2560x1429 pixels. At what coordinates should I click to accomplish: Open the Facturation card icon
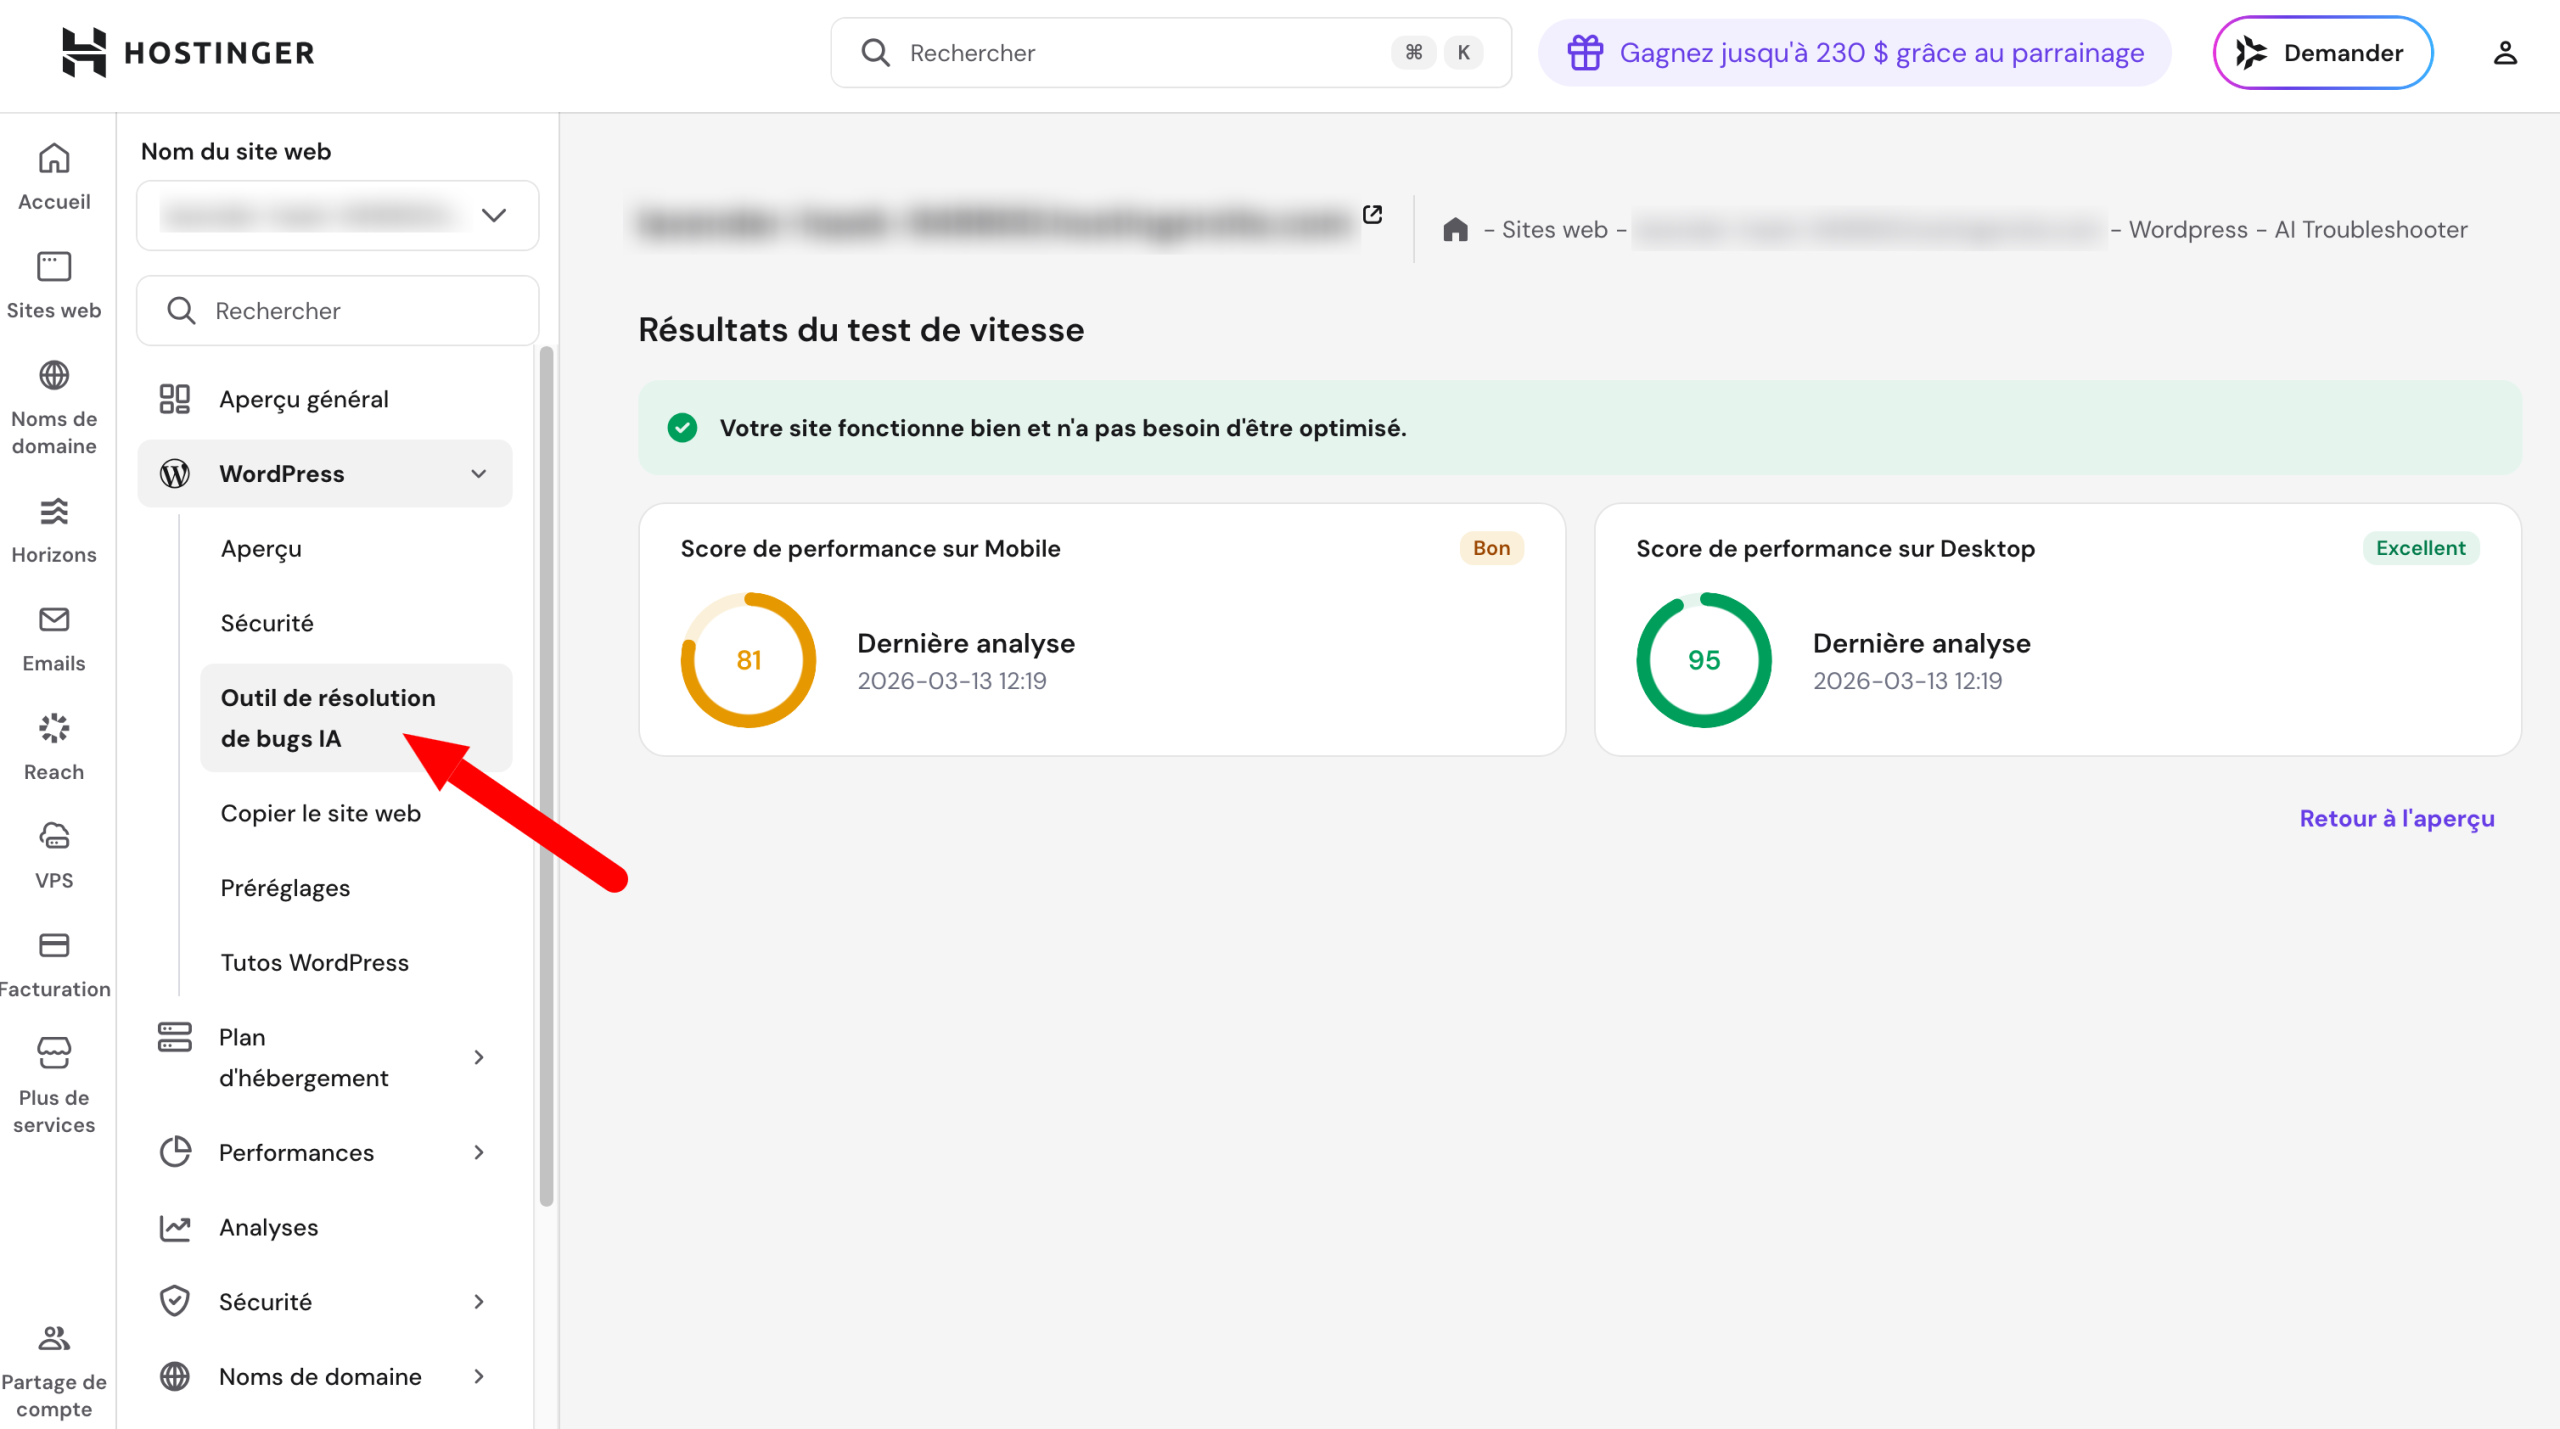[x=54, y=945]
